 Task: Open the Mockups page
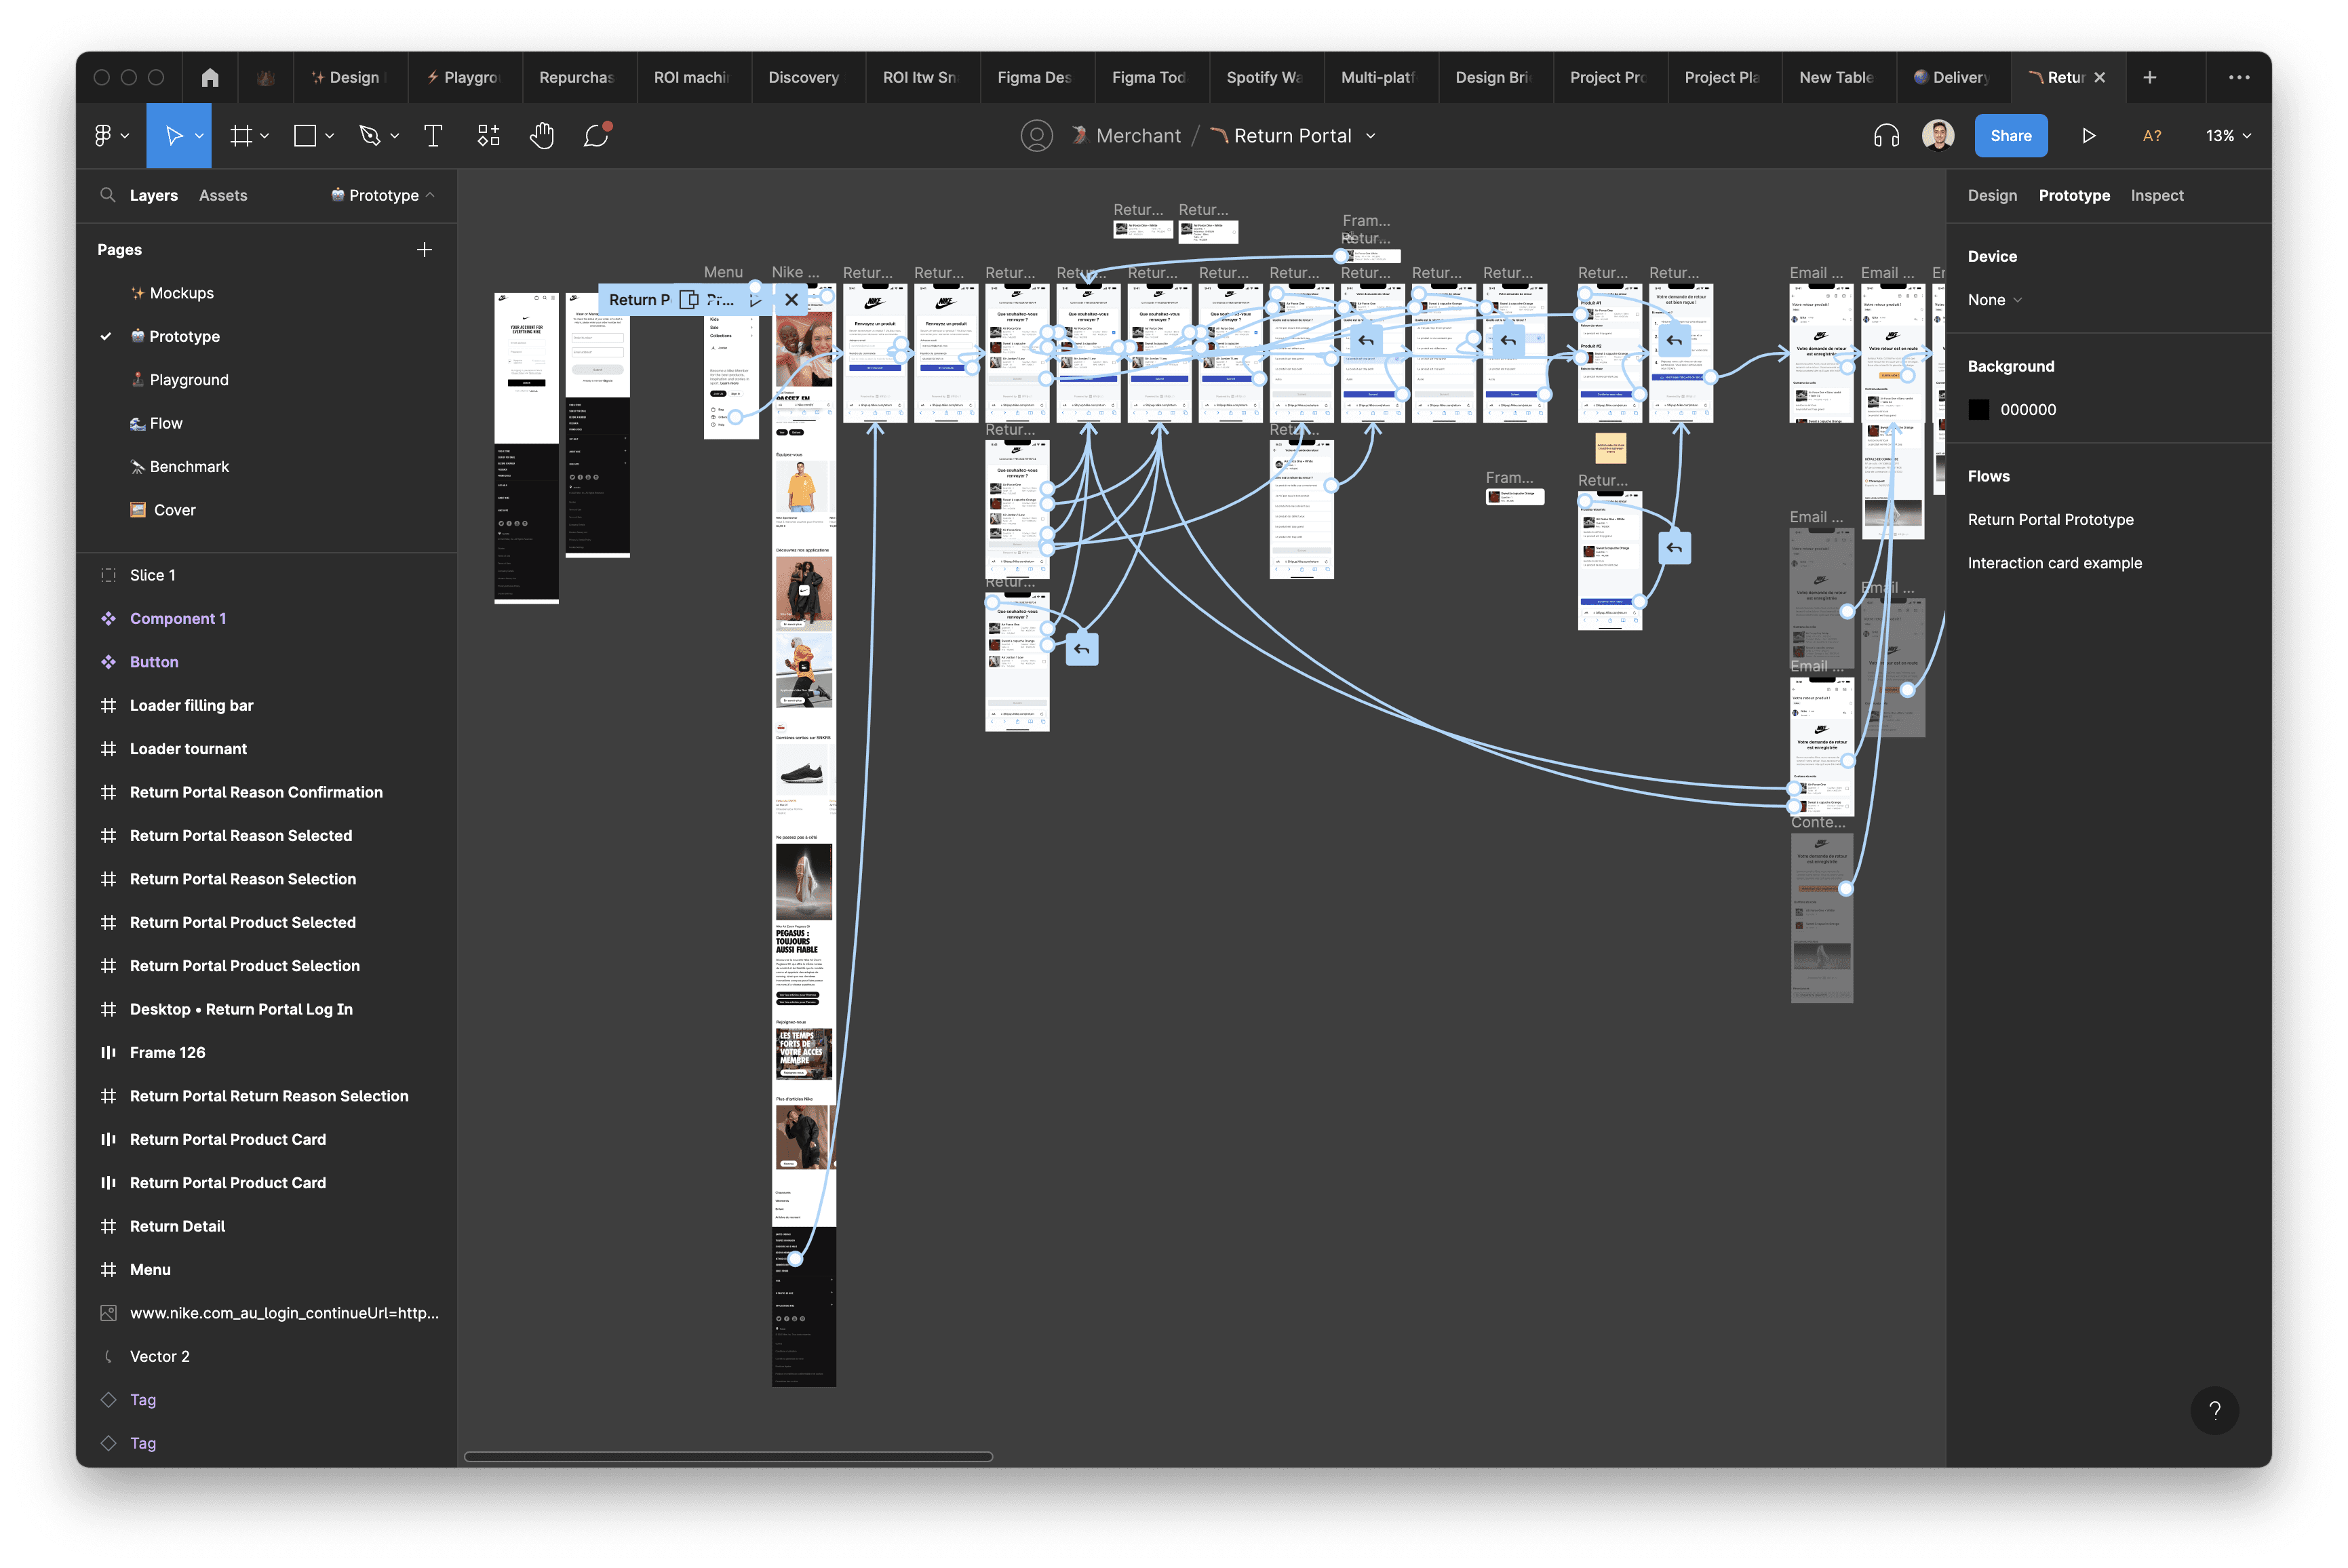point(181,293)
